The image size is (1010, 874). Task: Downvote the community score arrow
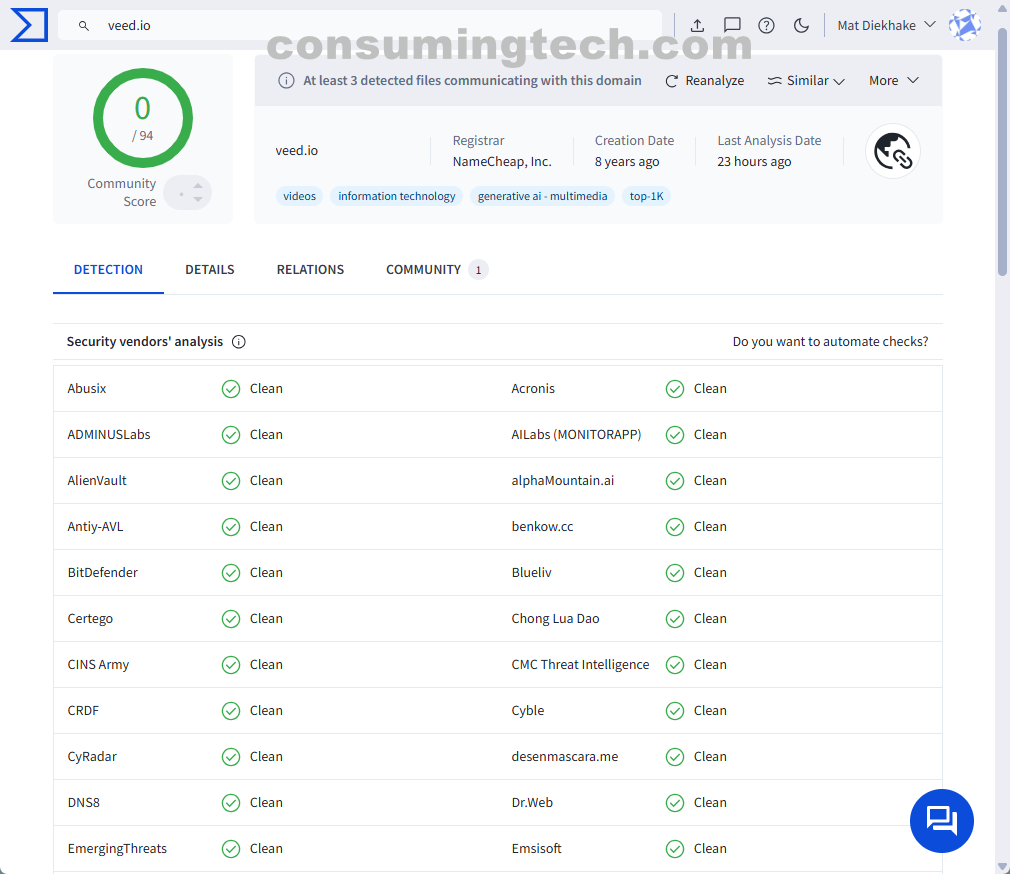click(198, 200)
